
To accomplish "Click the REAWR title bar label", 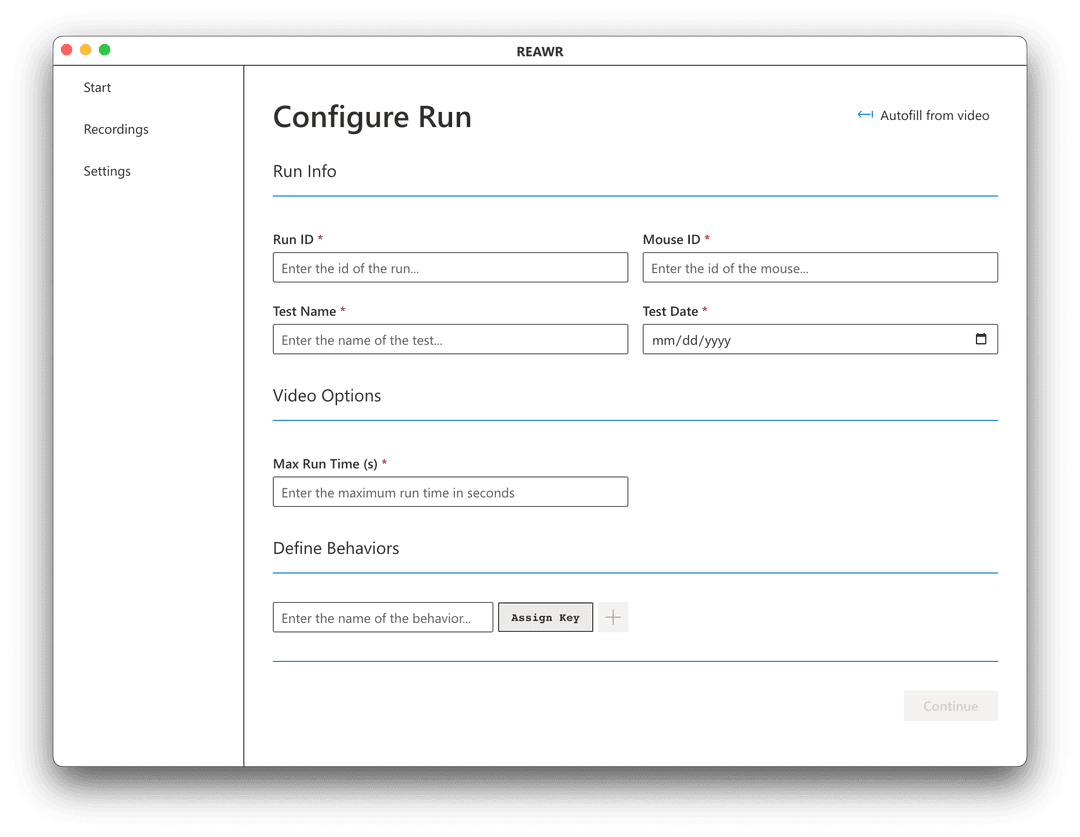I will (x=539, y=51).
